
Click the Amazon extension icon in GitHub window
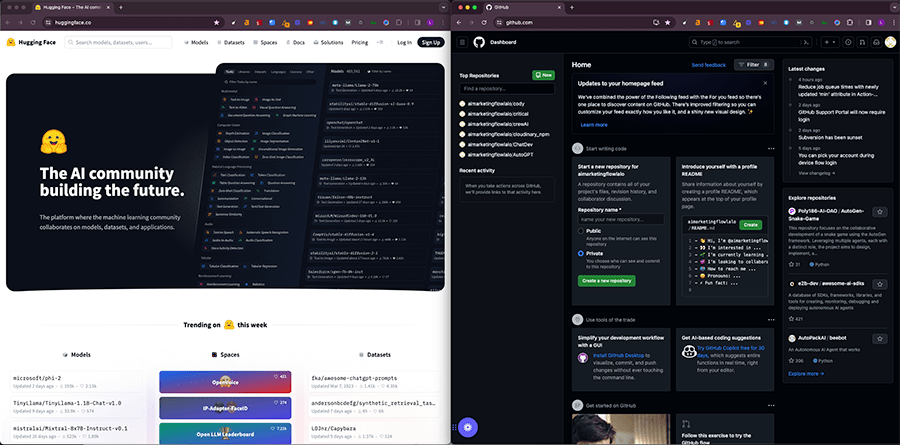[x=697, y=22]
